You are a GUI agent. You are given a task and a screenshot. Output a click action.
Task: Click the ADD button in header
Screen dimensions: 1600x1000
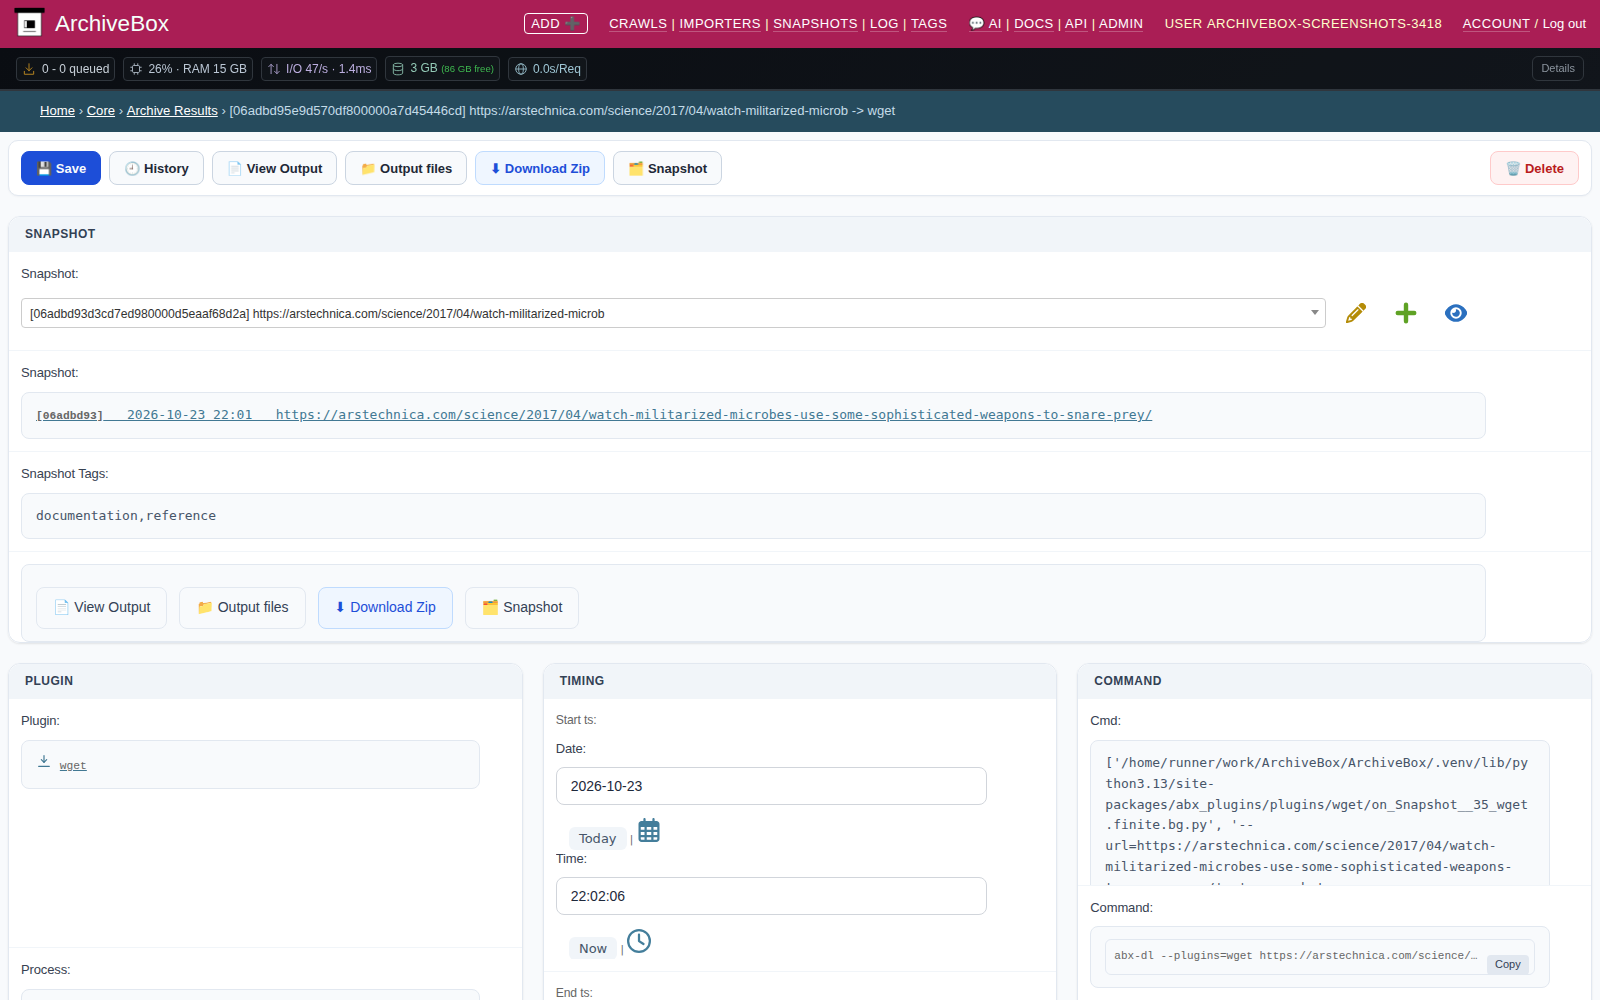click(x=555, y=23)
